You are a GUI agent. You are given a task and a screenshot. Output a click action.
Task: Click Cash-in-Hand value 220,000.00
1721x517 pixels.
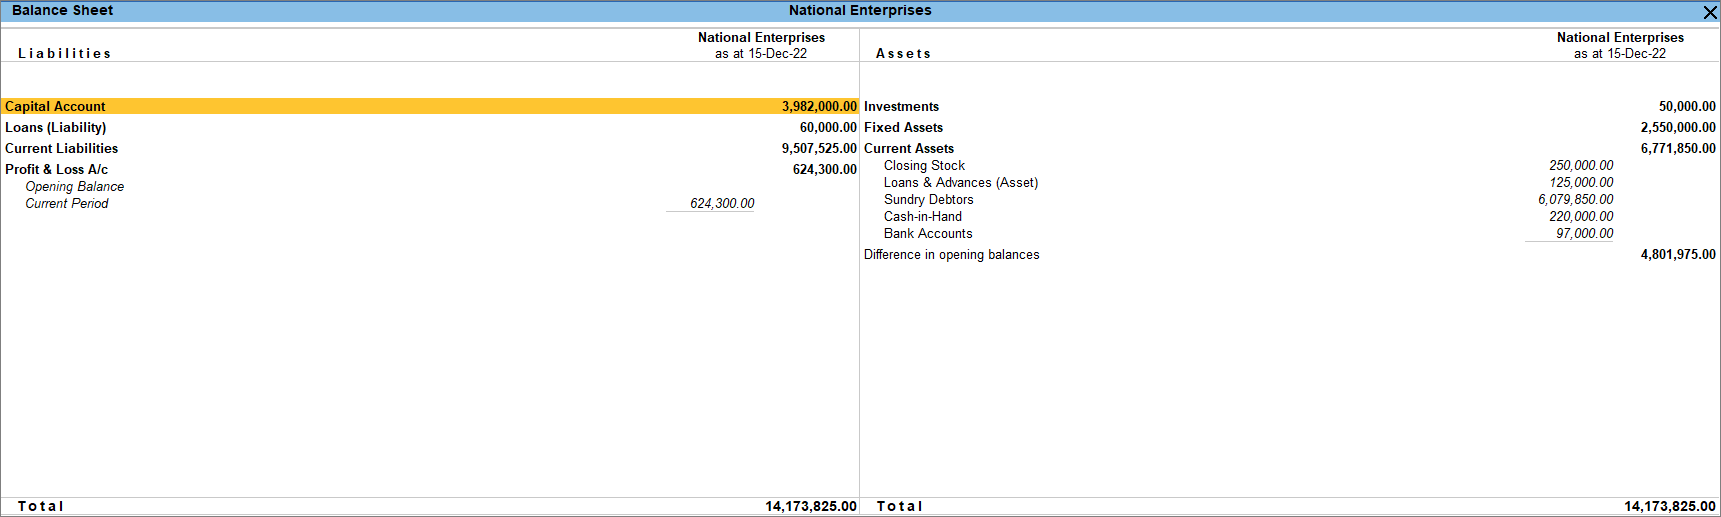(1581, 216)
